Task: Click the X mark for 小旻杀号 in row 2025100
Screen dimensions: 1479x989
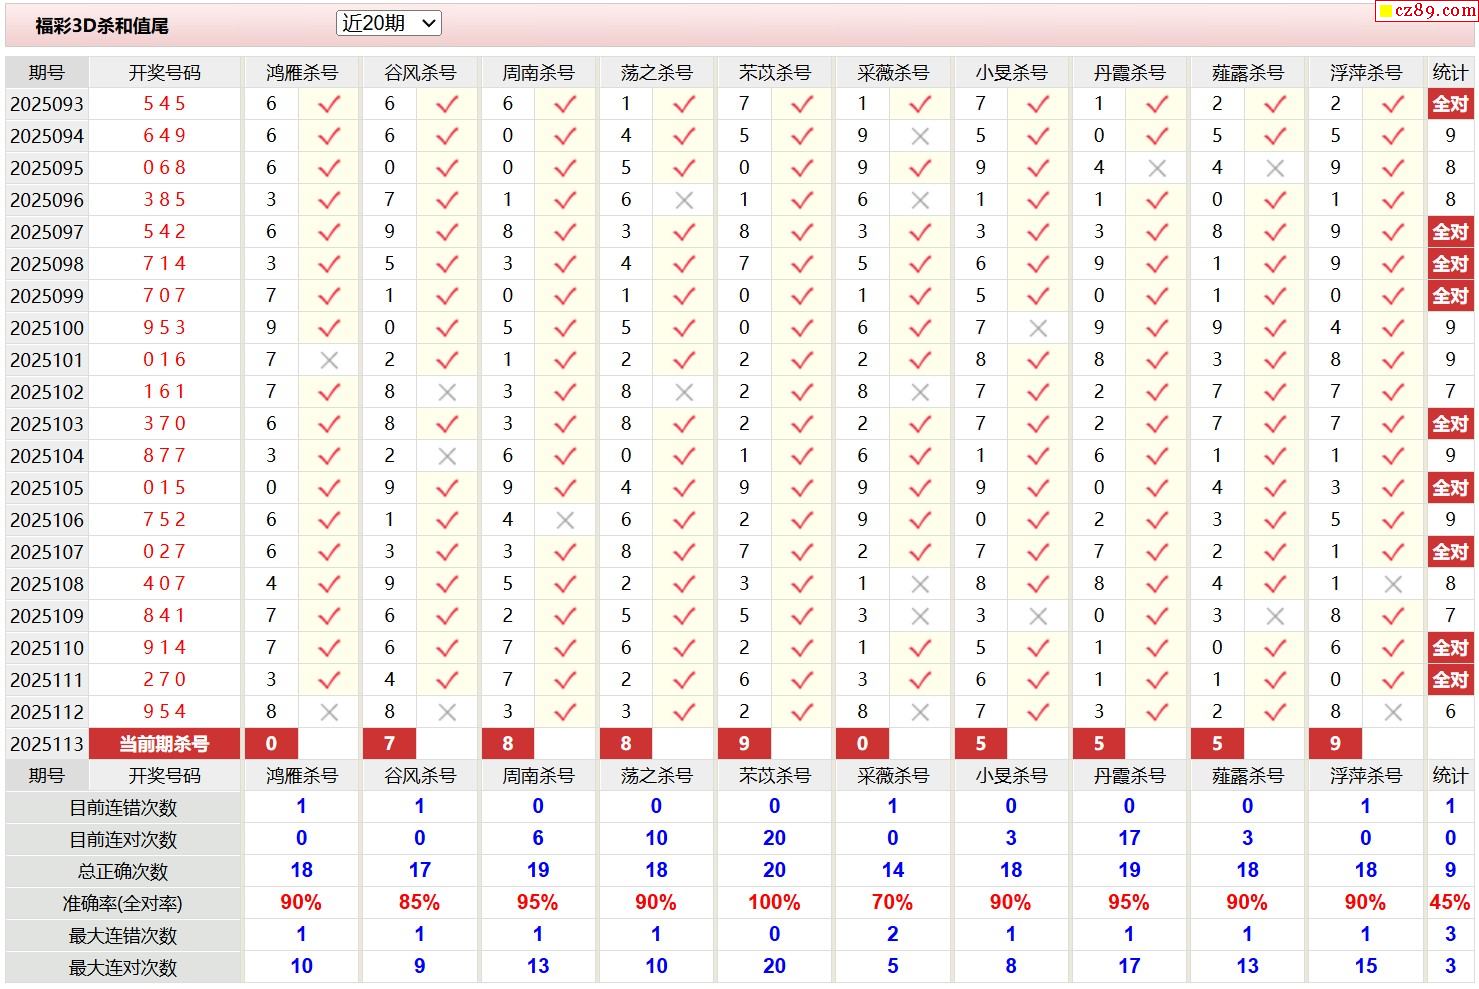Action: pos(1038,328)
